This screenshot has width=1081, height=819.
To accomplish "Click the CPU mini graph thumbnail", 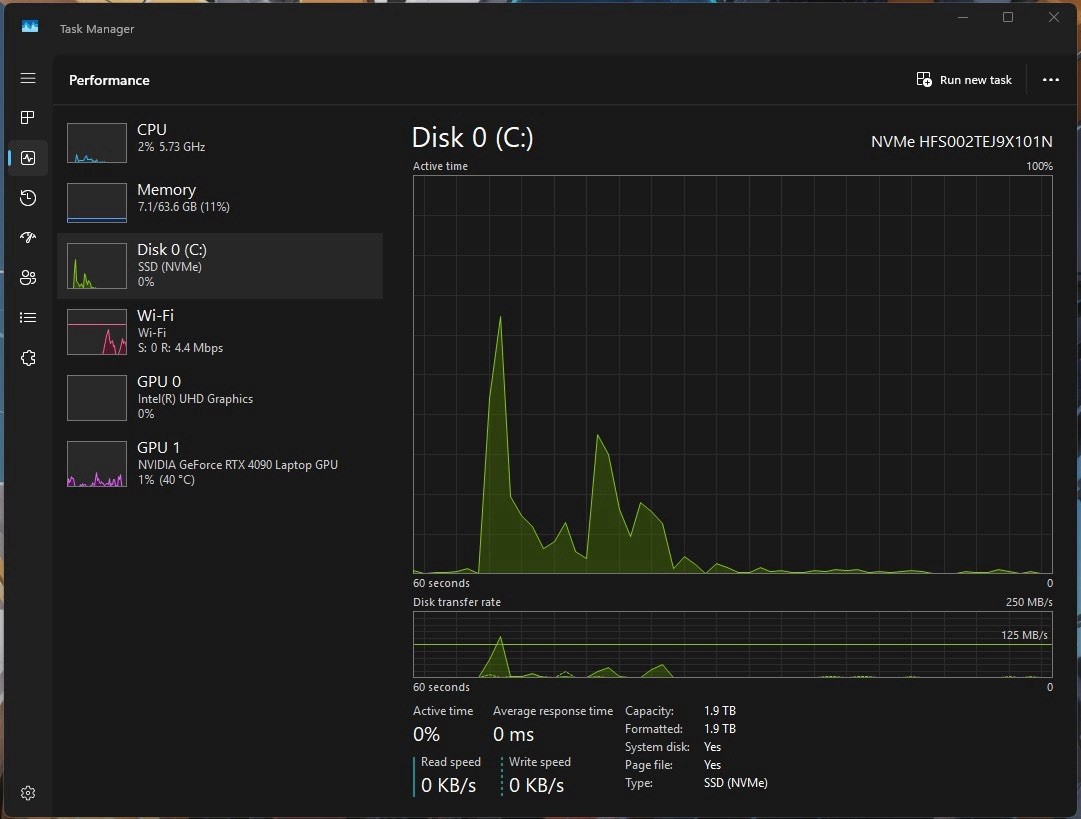I will pos(97,143).
